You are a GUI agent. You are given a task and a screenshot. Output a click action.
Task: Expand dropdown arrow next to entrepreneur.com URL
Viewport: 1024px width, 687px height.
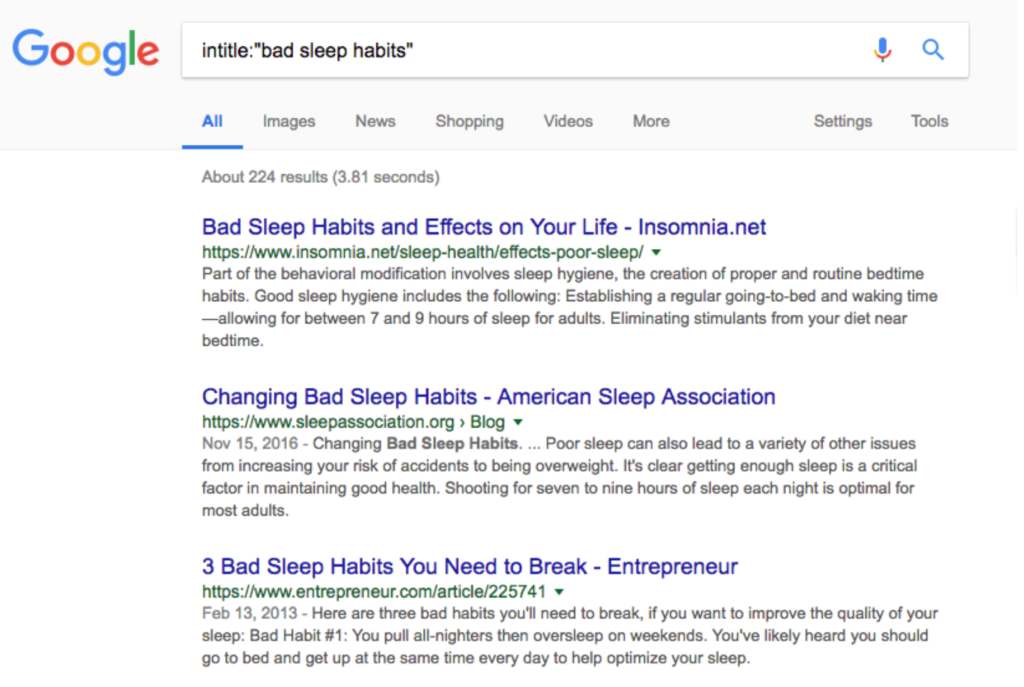[559, 592]
